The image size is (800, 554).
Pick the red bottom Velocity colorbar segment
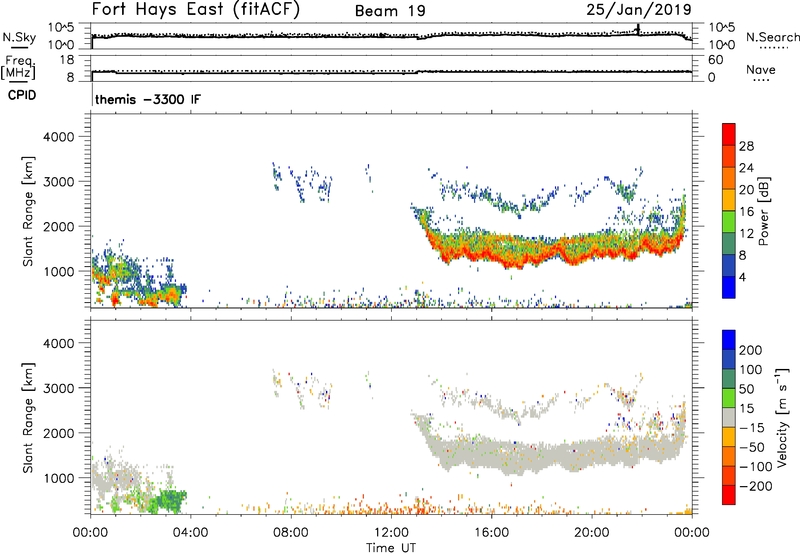729,495
